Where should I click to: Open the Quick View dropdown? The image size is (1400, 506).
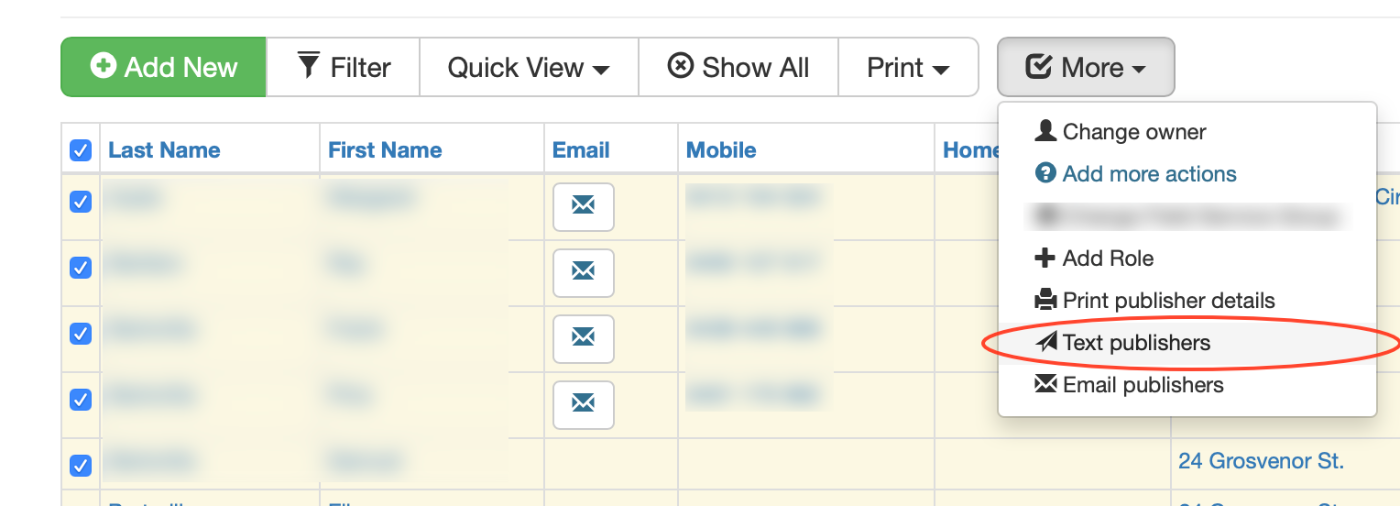(528, 67)
